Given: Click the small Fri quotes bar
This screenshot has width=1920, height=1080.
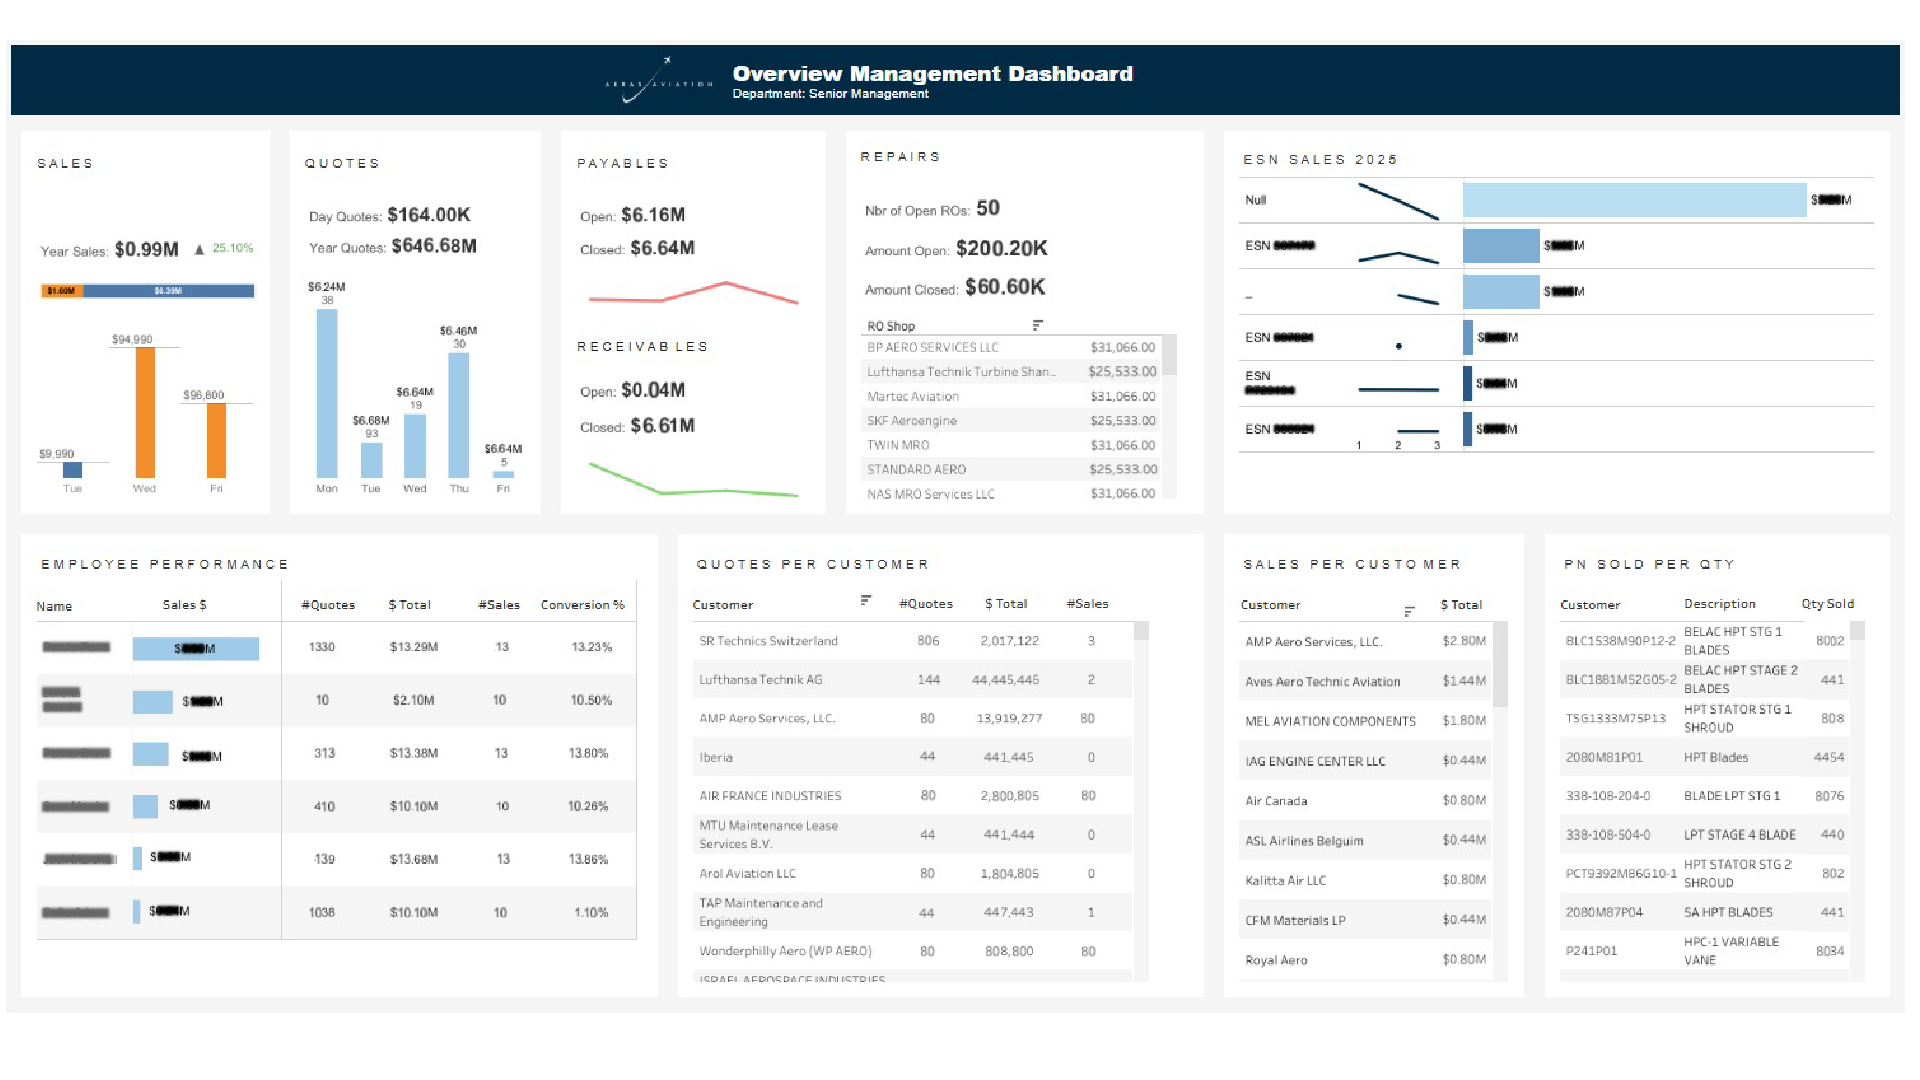Looking at the screenshot, I should pyautogui.click(x=503, y=474).
